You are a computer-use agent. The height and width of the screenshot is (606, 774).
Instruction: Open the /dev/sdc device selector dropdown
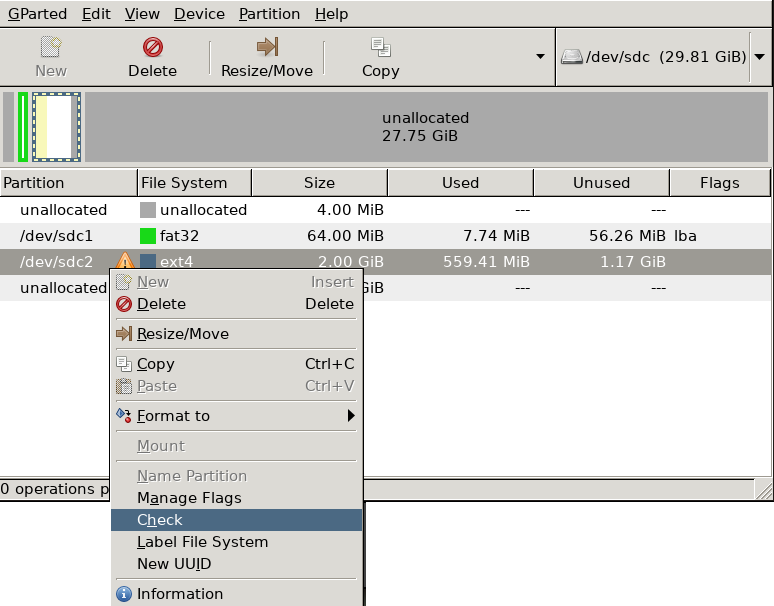point(760,57)
